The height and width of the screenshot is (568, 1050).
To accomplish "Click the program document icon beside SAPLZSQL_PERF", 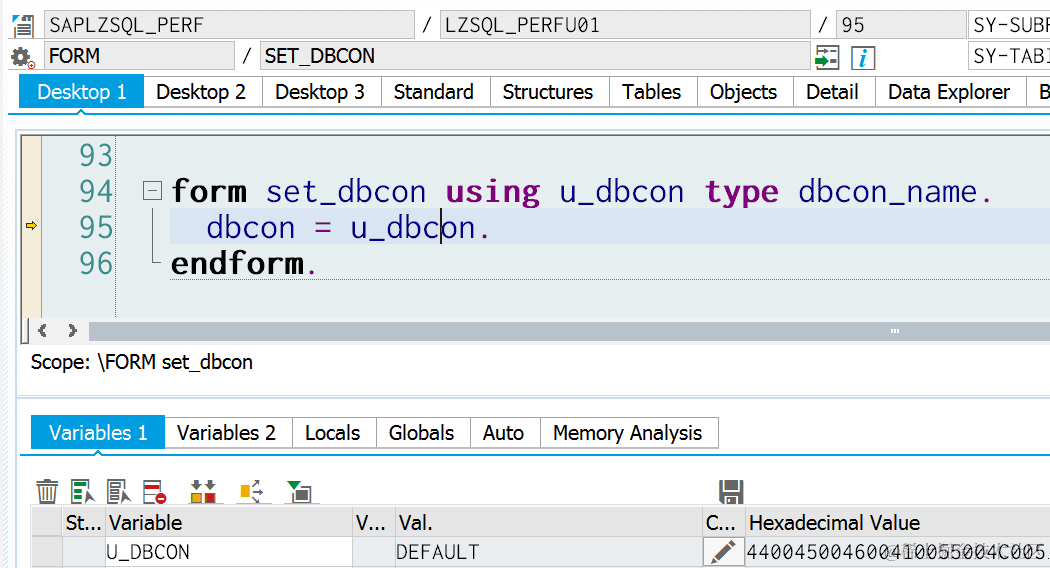I will coord(23,25).
